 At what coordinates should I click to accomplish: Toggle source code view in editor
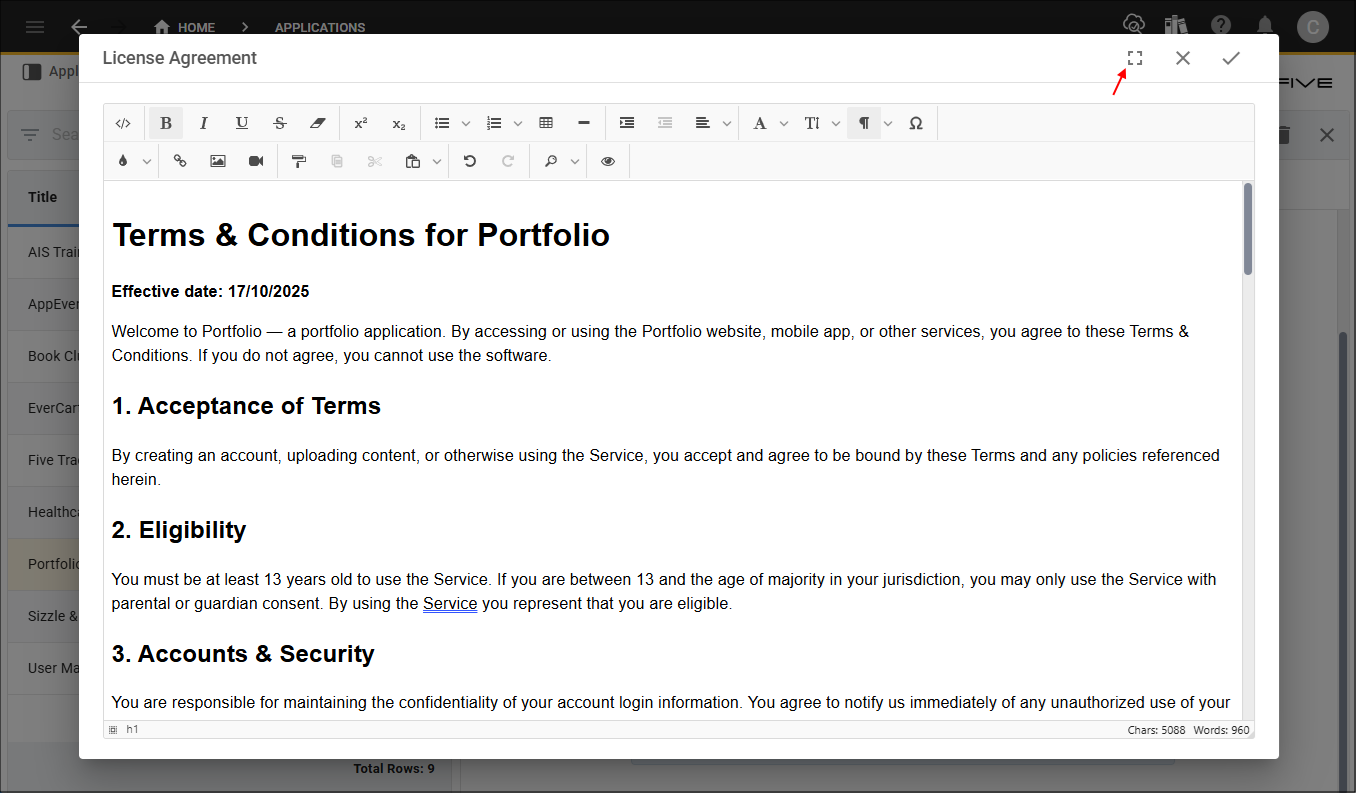point(123,123)
